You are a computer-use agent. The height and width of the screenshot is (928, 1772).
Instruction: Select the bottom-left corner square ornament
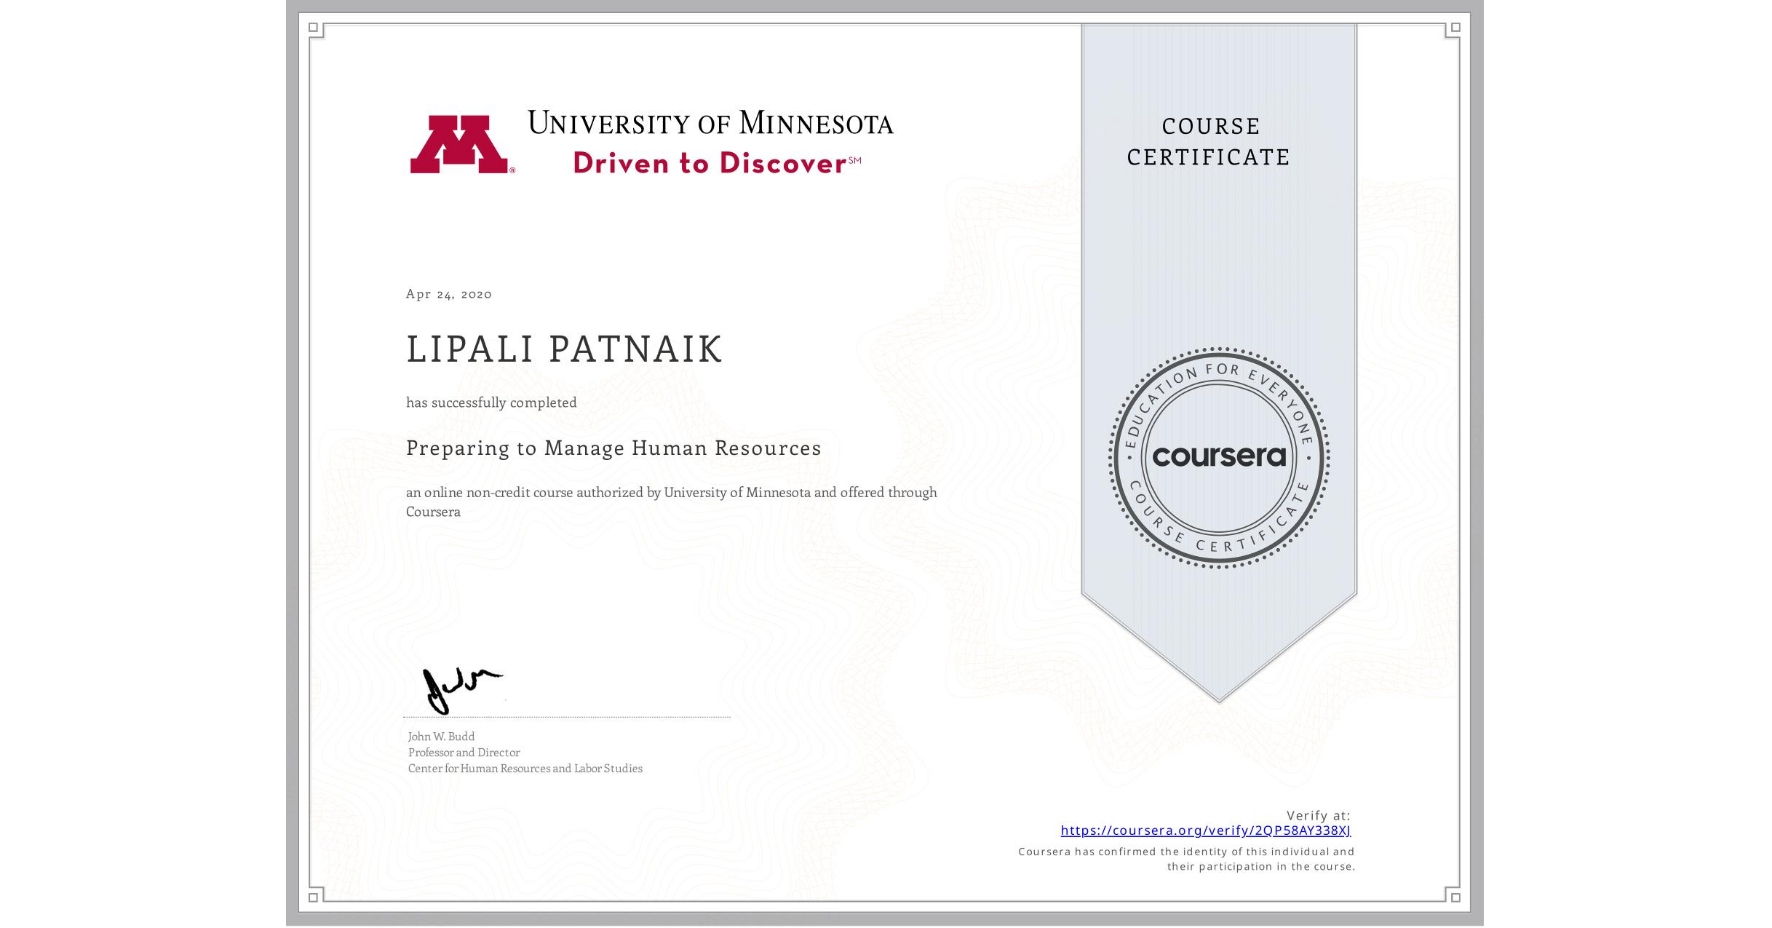[x=315, y=898]
